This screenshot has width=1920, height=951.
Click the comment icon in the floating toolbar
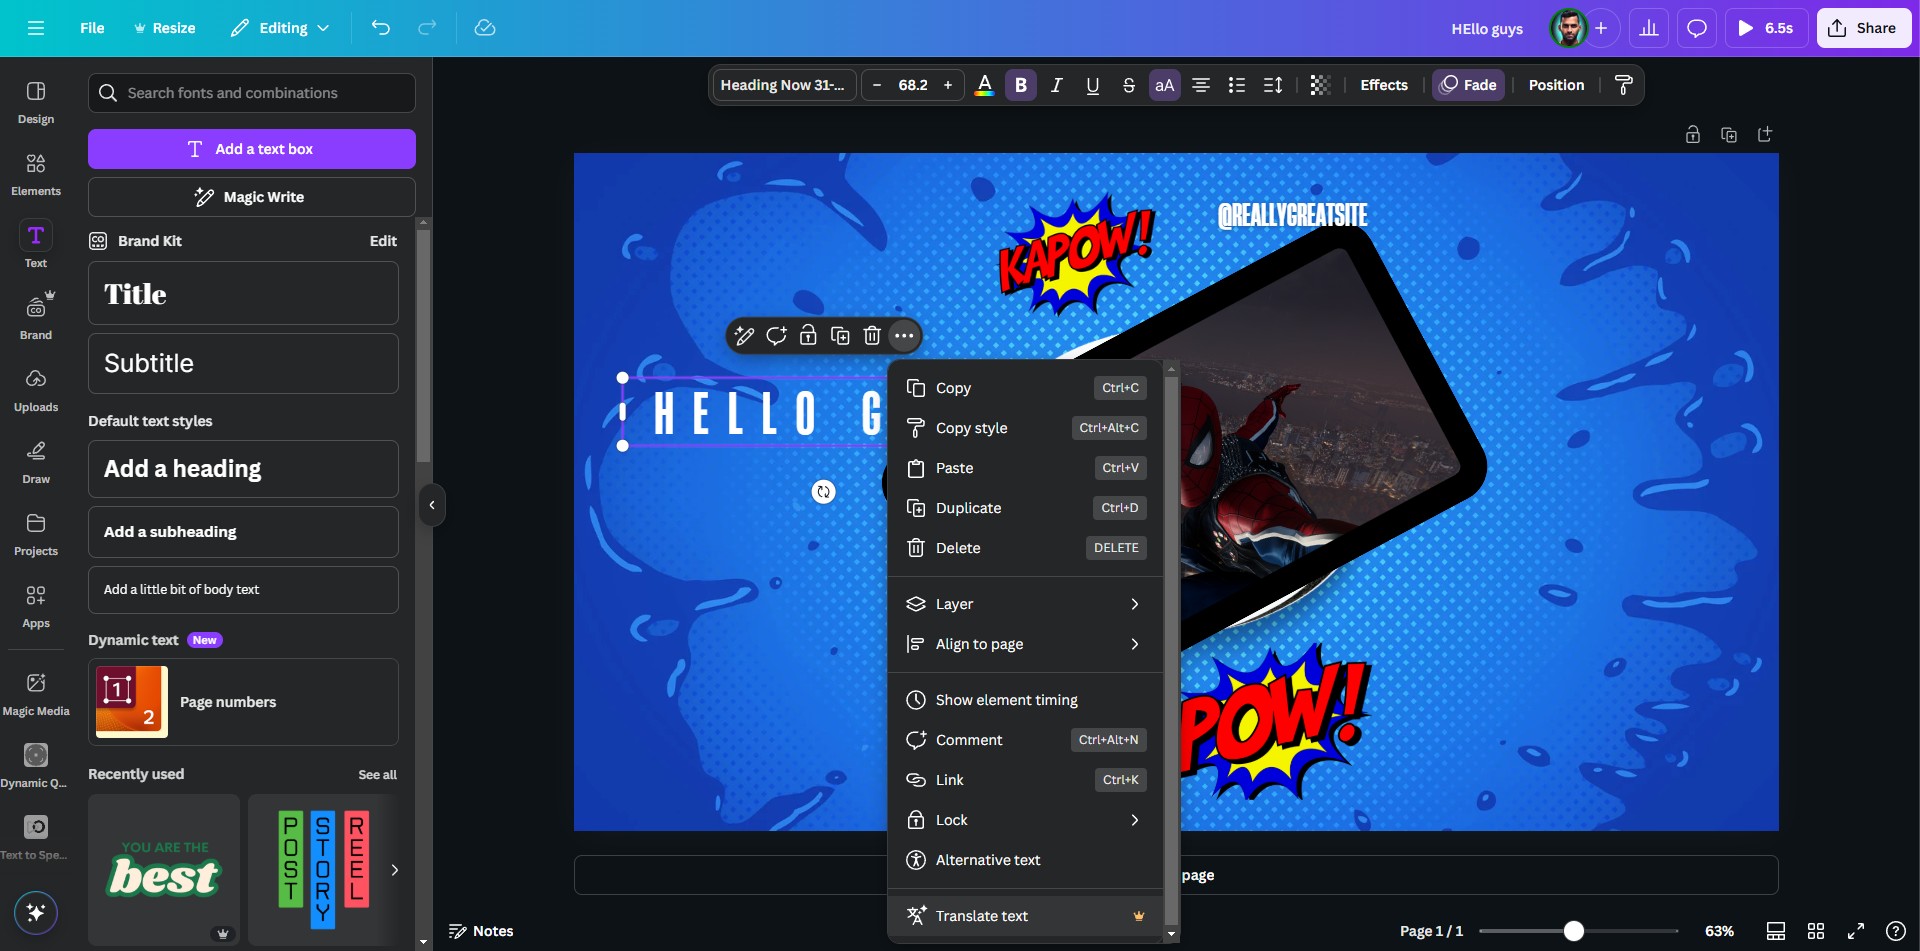point(776,336)
